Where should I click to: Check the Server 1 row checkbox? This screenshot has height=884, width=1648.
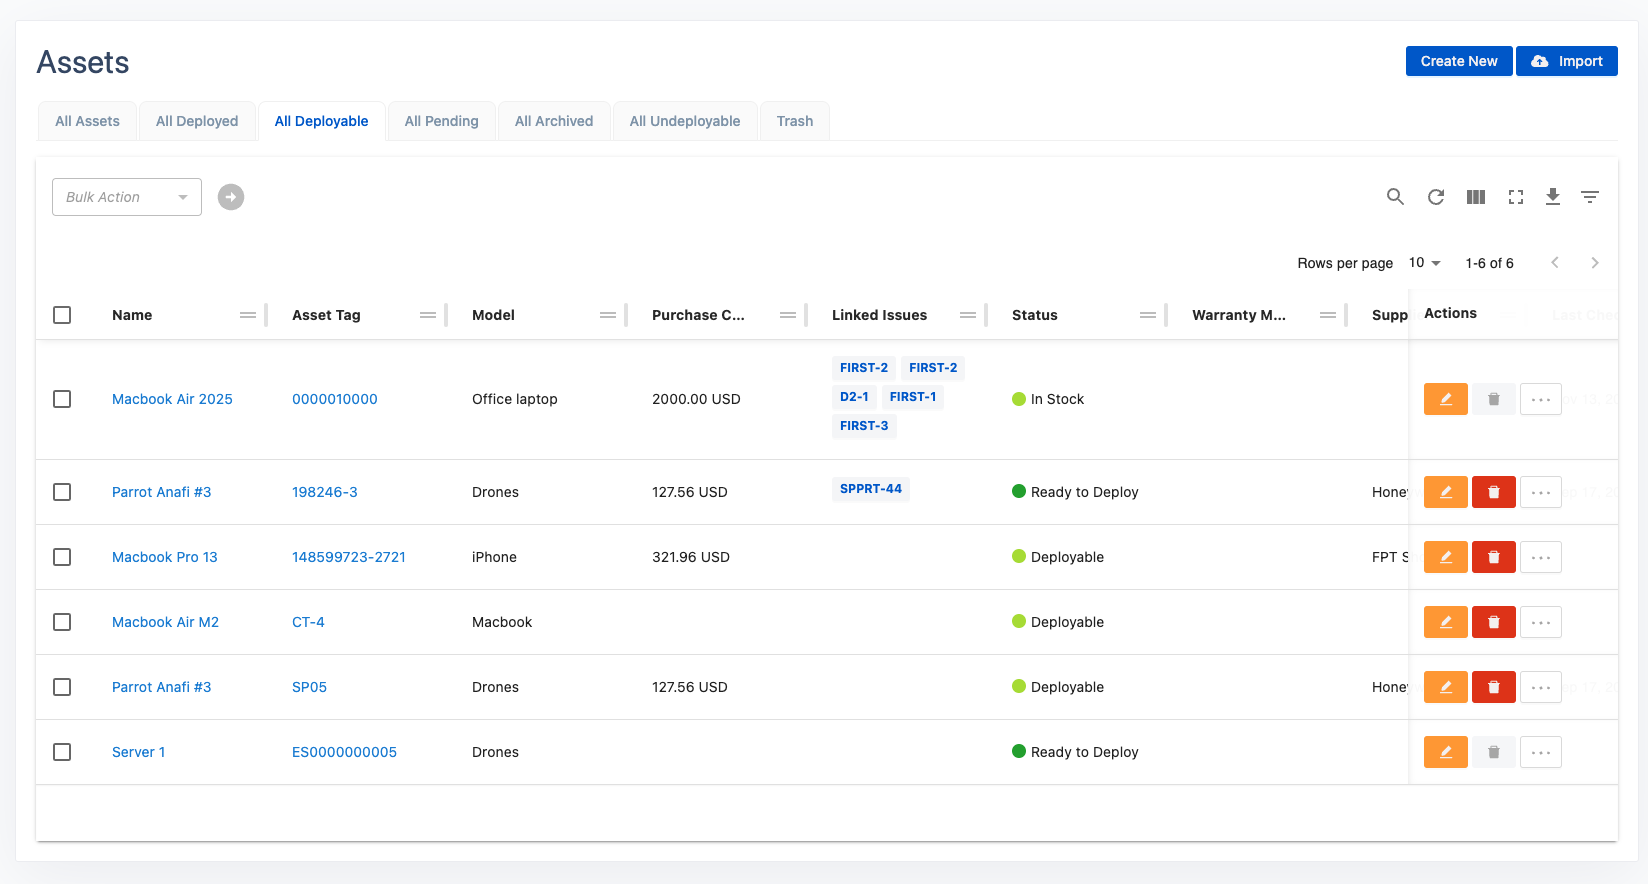click(62, 752)
